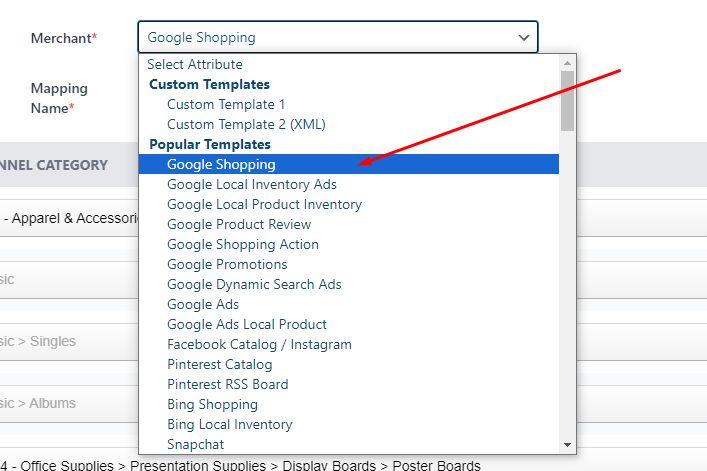Click the Merchant field label
The height and width of the screenshot is (471, 707).
click(x=64, y=38)
